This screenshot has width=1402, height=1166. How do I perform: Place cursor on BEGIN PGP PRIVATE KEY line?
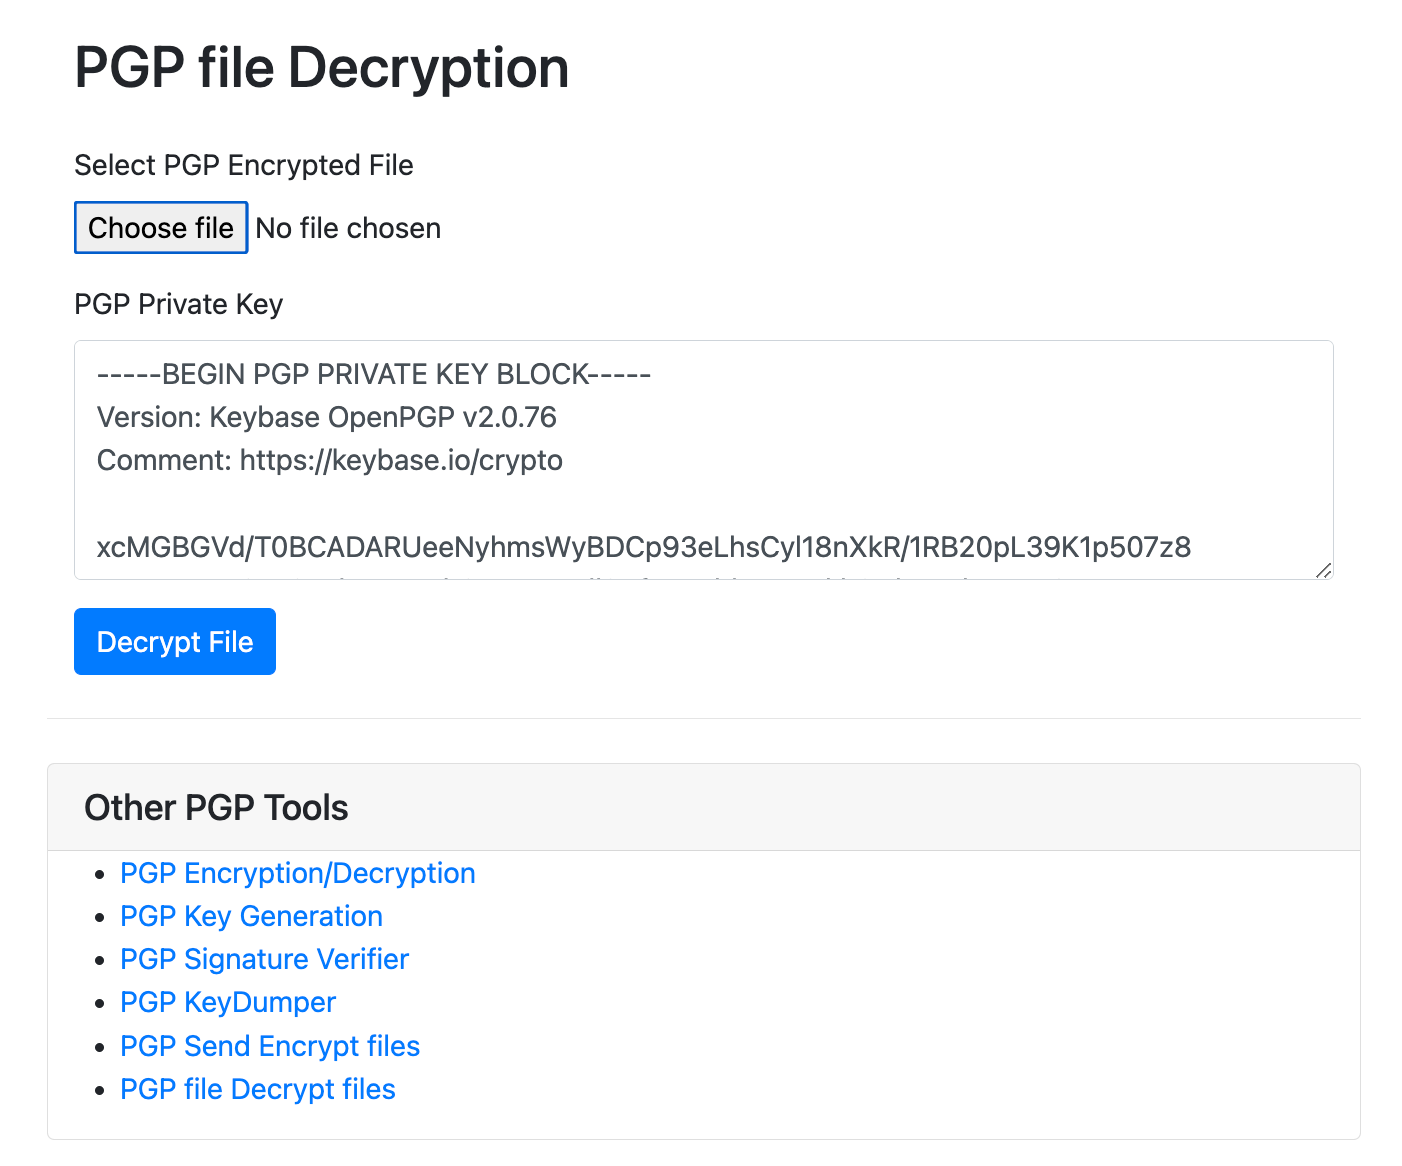tap(374, 374)
